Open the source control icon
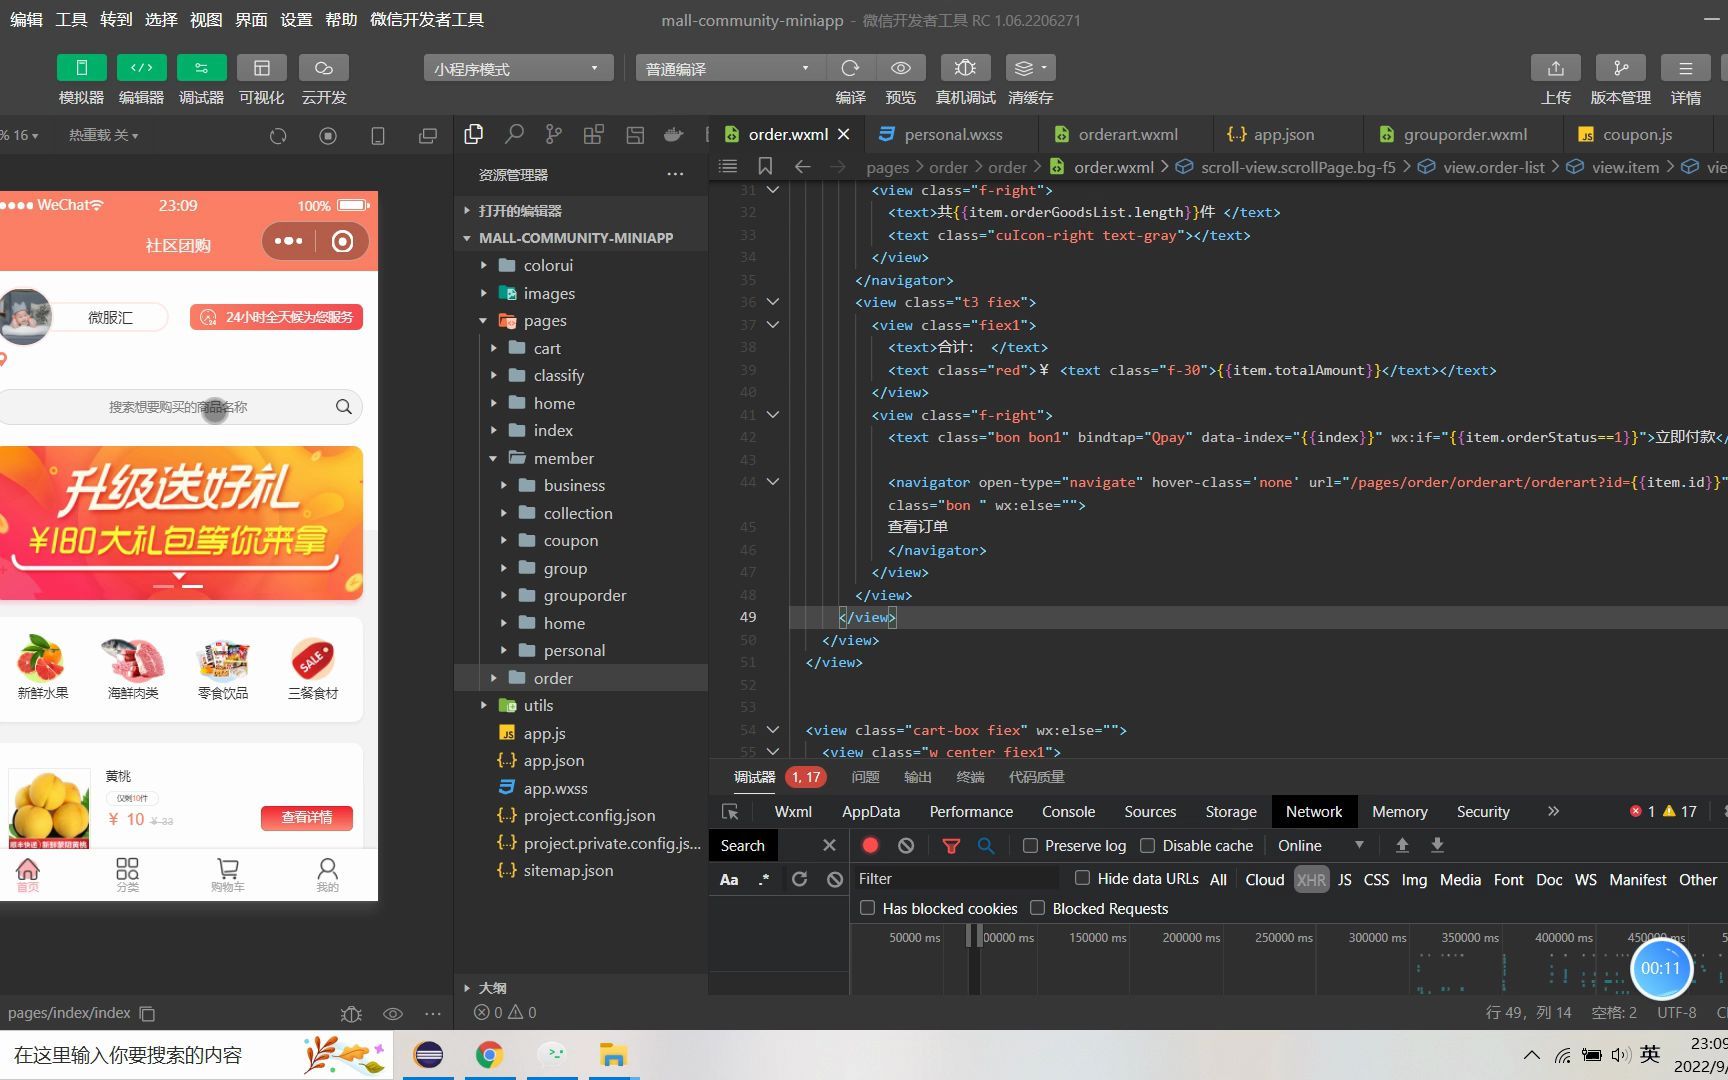The image size is (1728, 1080). coord(554,134)
